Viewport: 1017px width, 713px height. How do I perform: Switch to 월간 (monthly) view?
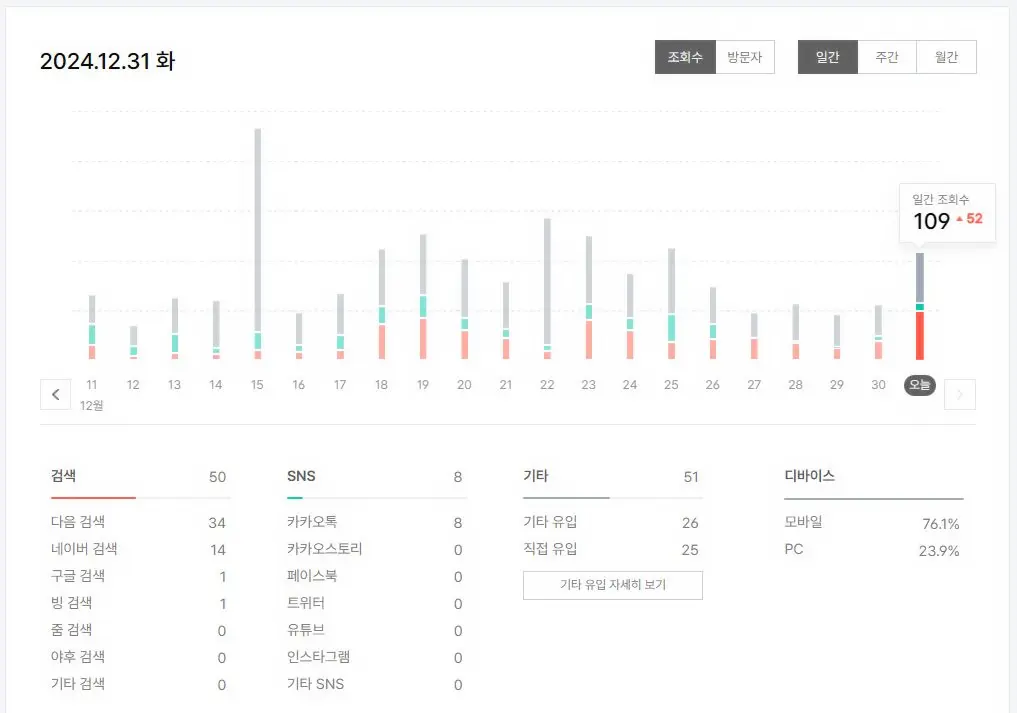click(946, 57)
